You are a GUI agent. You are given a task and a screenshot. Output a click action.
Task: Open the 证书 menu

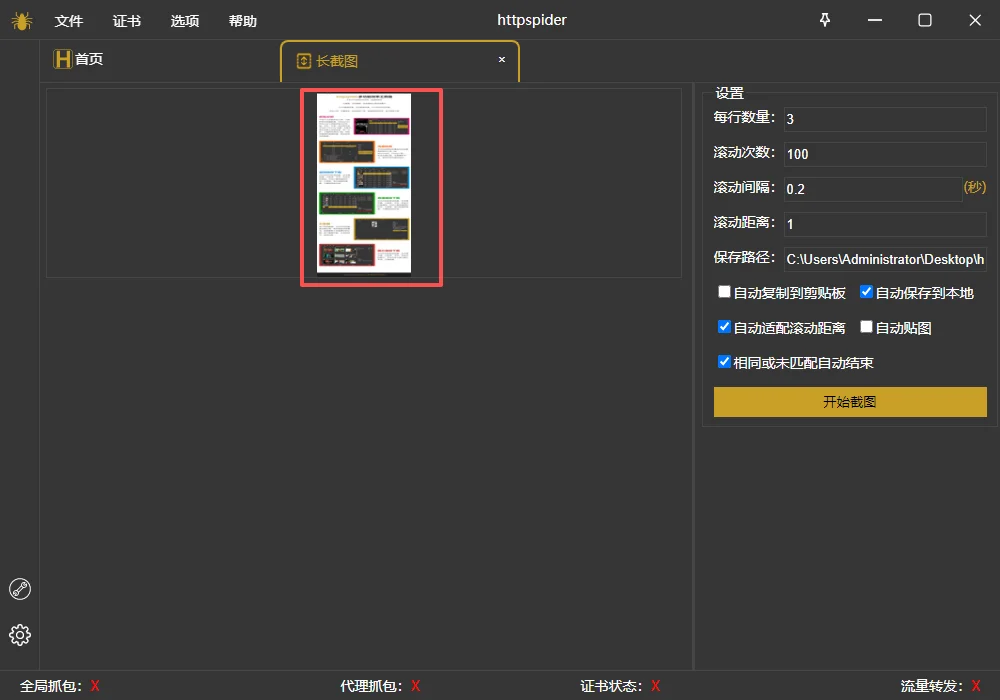coord(127,21)
